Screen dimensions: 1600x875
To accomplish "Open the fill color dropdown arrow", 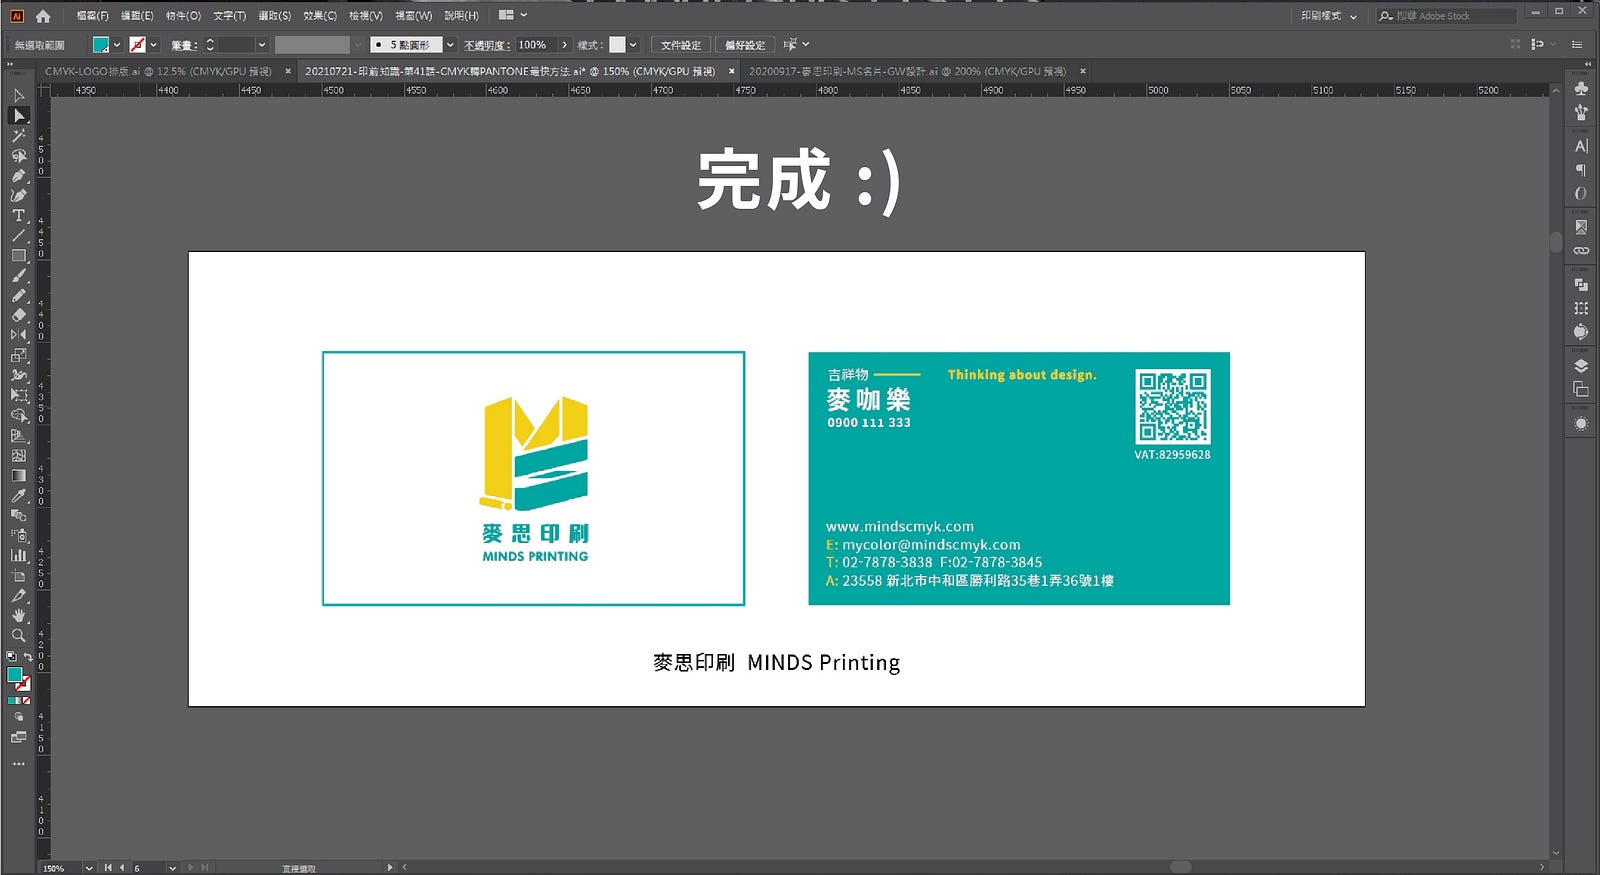I will pyautogui.click(x=117, y=45).
